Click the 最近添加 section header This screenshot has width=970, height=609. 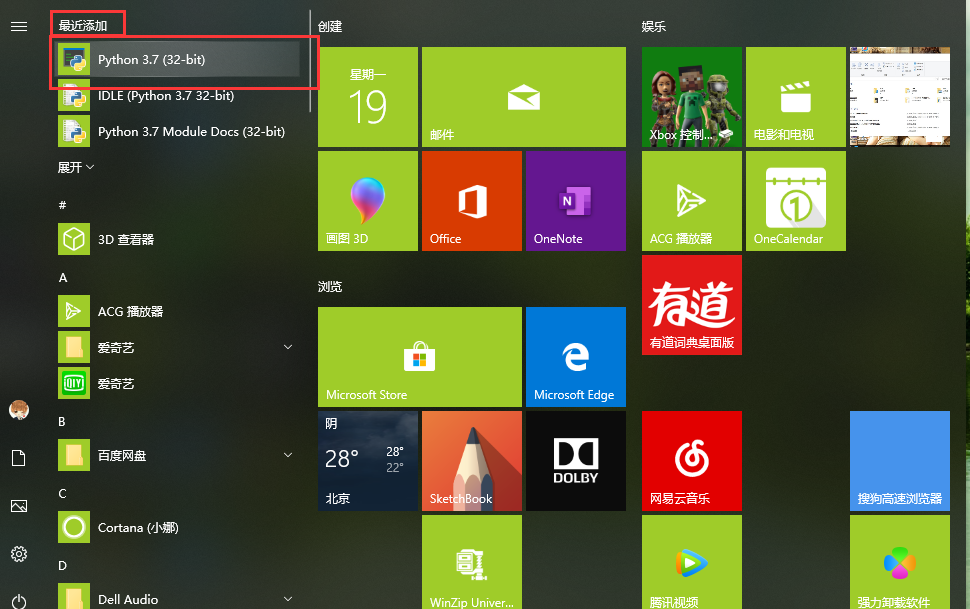pyautogui.click(x=83, y=26)
